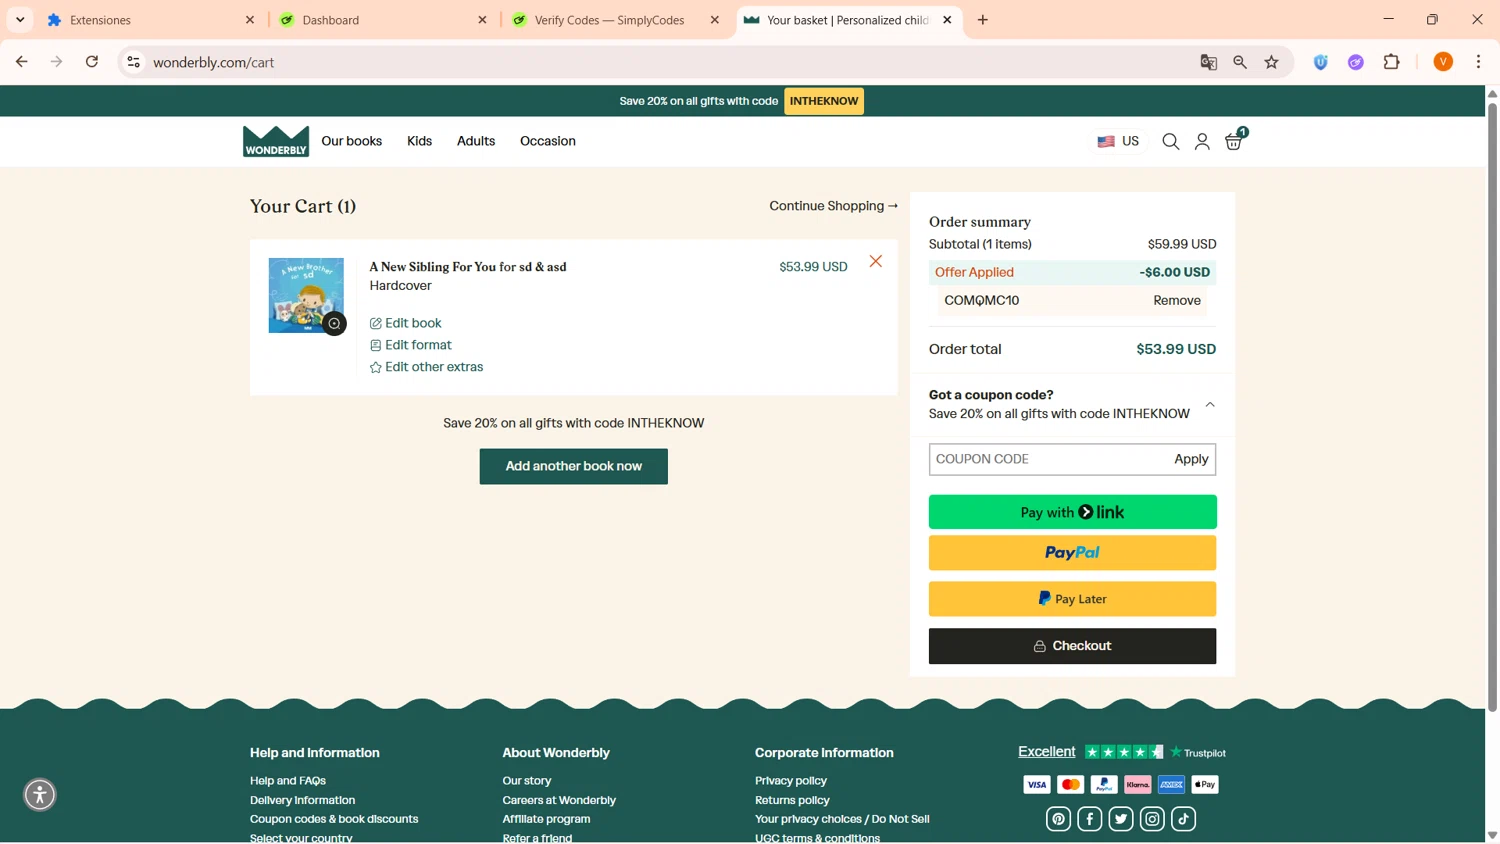Close the Your basket tab

947,20
